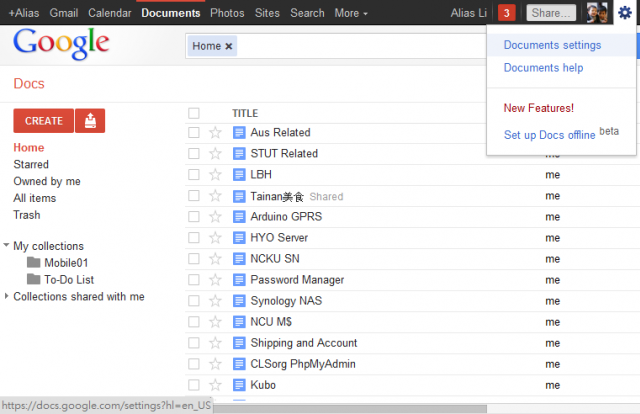Viewport: 640px width, 414px height.
Task: Click the horizontal scrollbar at bottom
Action: coord(350,409)
